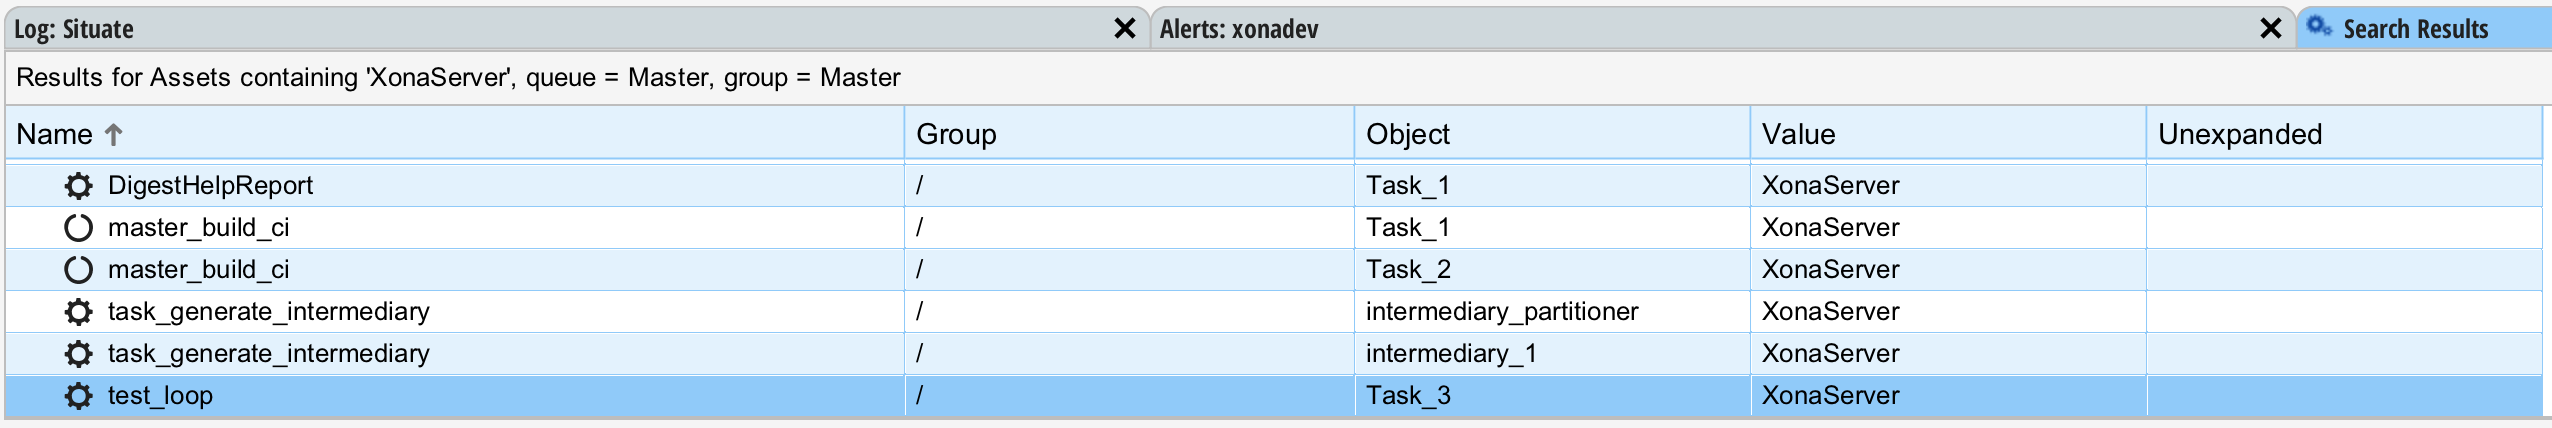Screen dimensions: 2552x428
Task: Click gear icon of intermediary_partitioner row
Action: point(78,312)
